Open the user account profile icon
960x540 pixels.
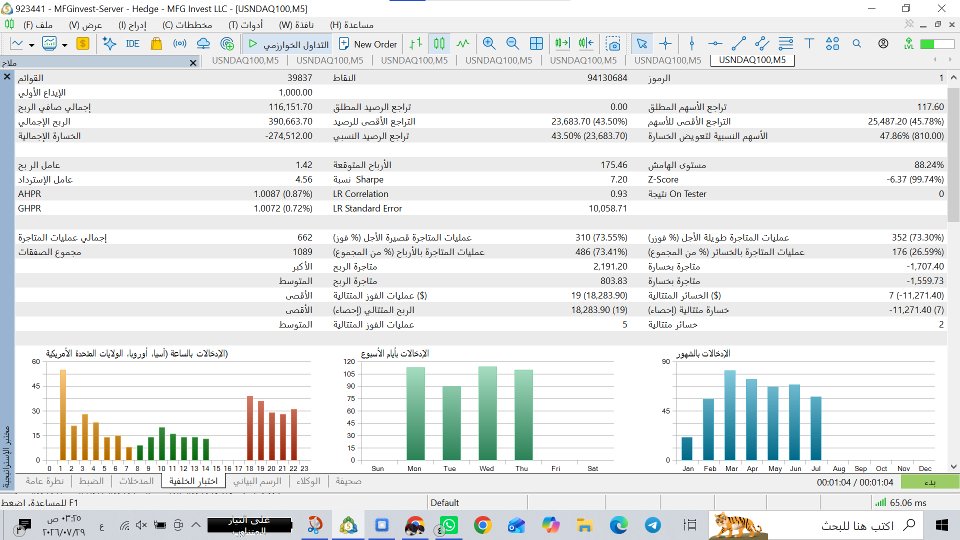[883, 43]
